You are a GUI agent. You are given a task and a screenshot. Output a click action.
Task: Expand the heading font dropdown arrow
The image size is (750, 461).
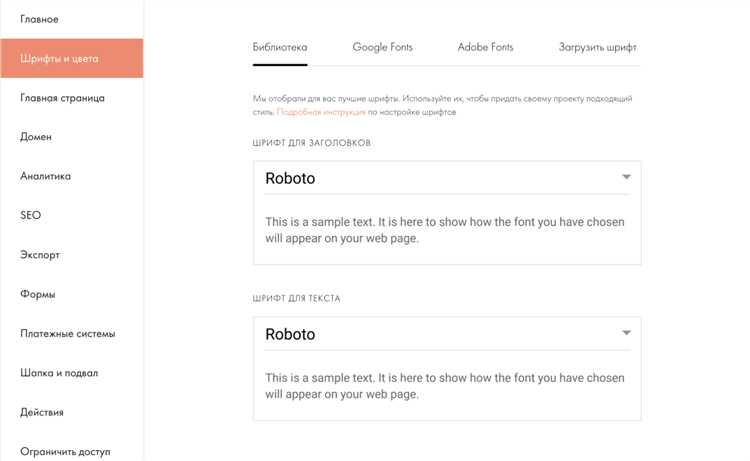[x=626, y=177]
